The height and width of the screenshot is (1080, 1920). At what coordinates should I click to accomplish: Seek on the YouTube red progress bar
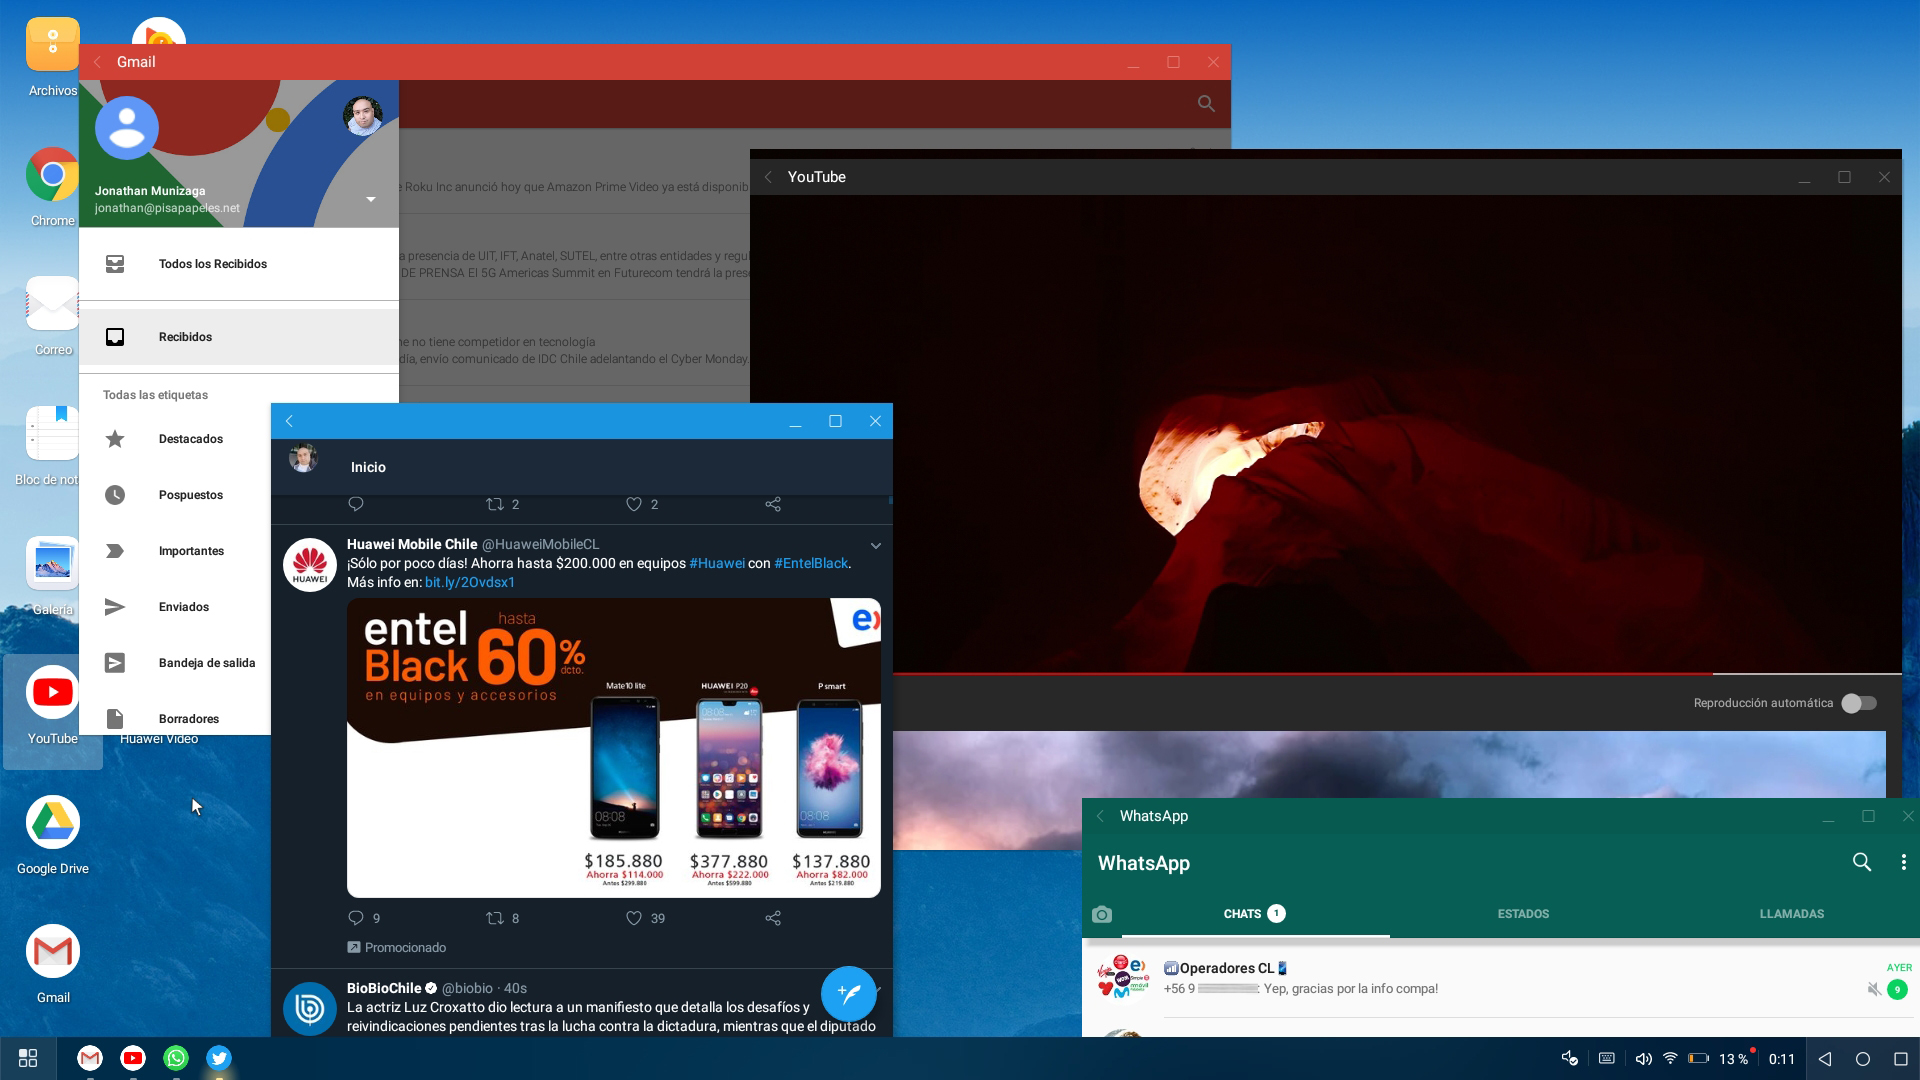click(1300, 674)
